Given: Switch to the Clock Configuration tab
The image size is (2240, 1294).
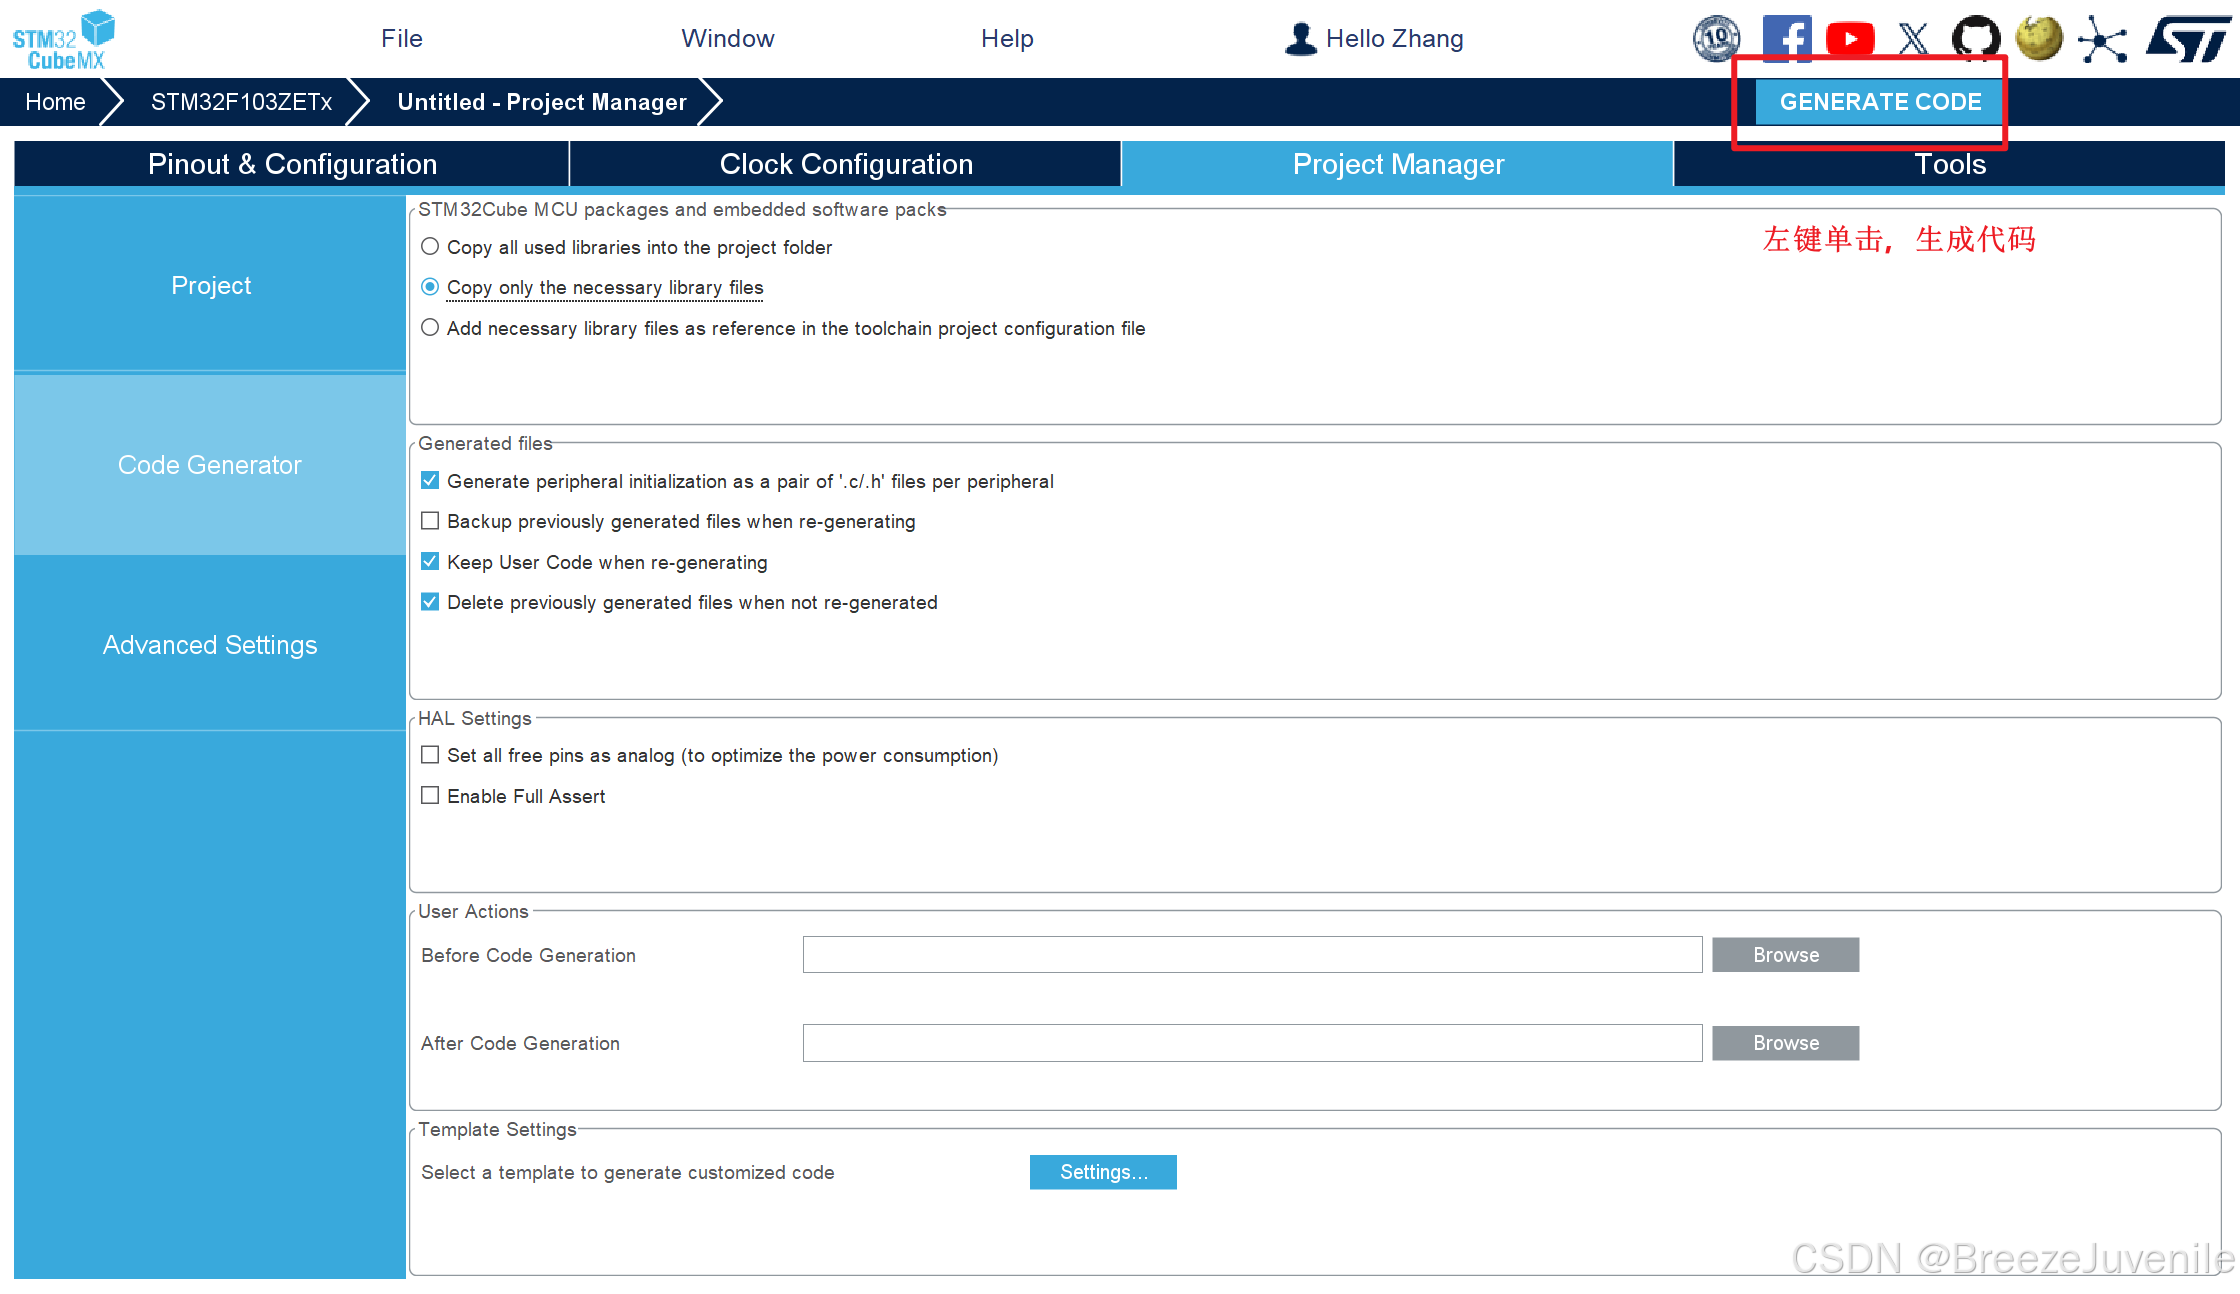Looking at the screenshot, I should click(845, 164).
